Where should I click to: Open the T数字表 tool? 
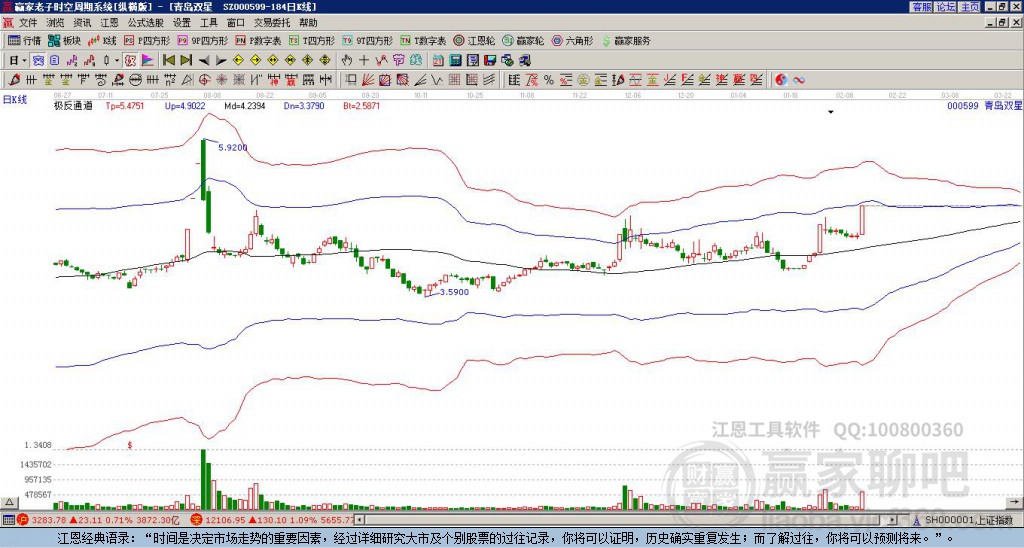click(423, 40)
